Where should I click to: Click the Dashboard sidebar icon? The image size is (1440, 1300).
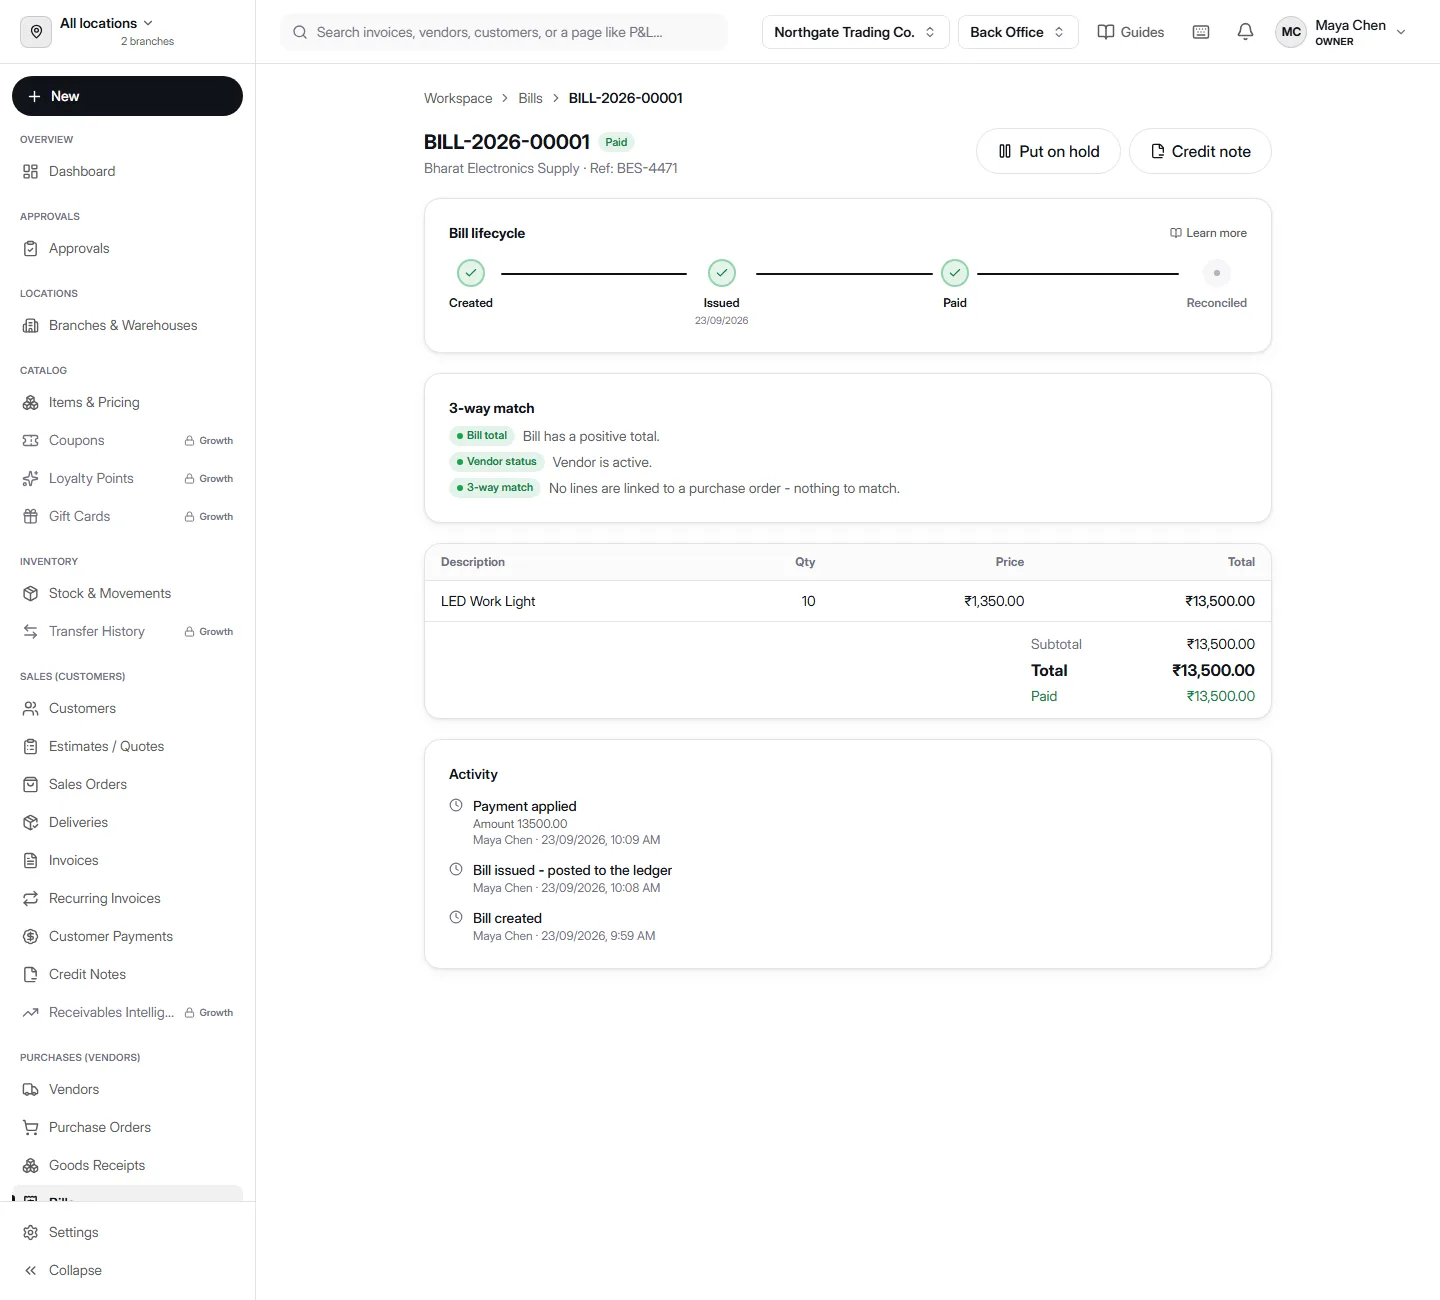click(31, 171)
